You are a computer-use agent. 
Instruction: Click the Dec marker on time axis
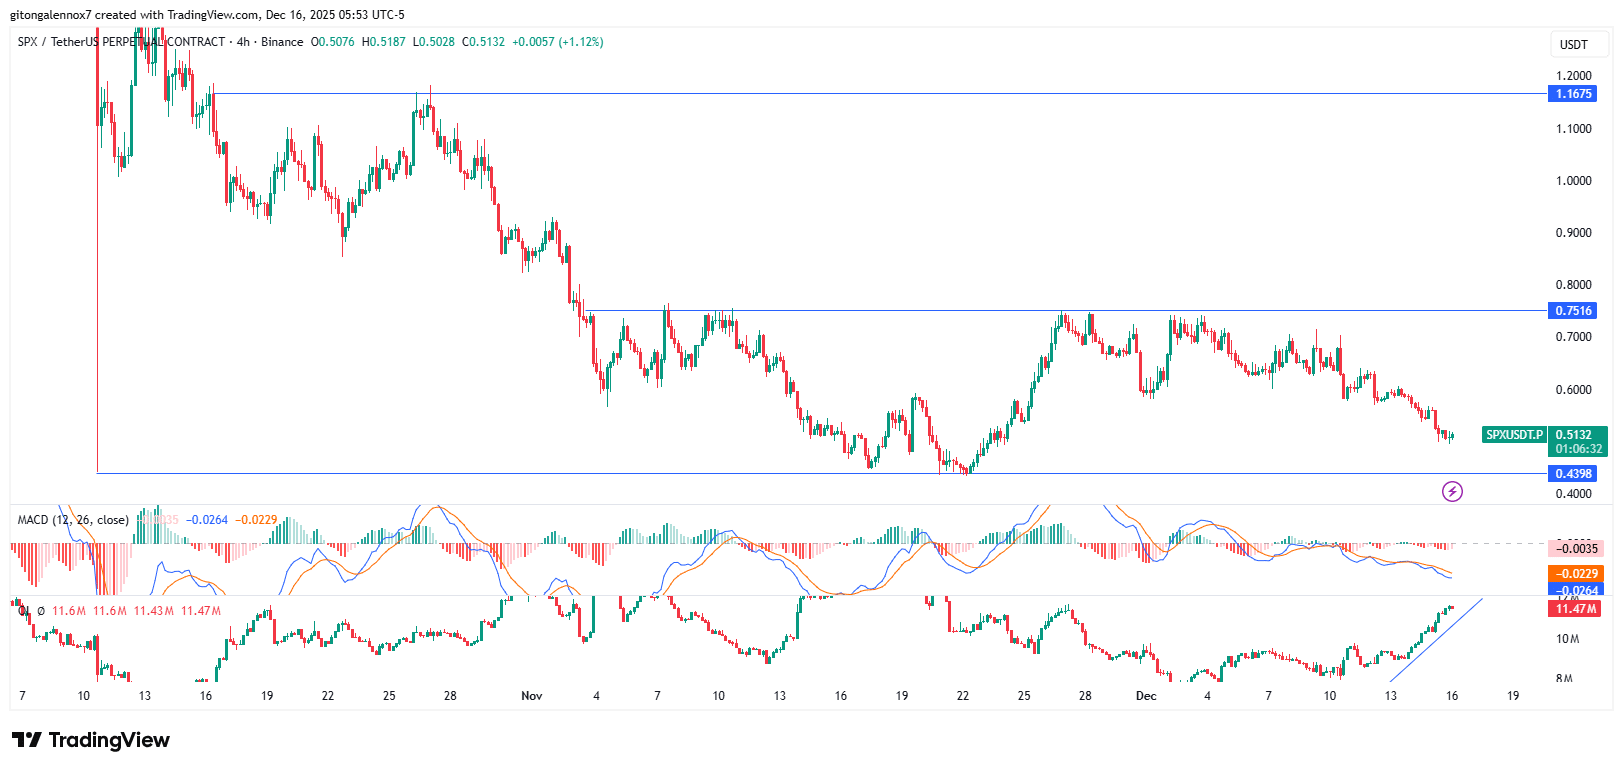[x=1146, y=696]
